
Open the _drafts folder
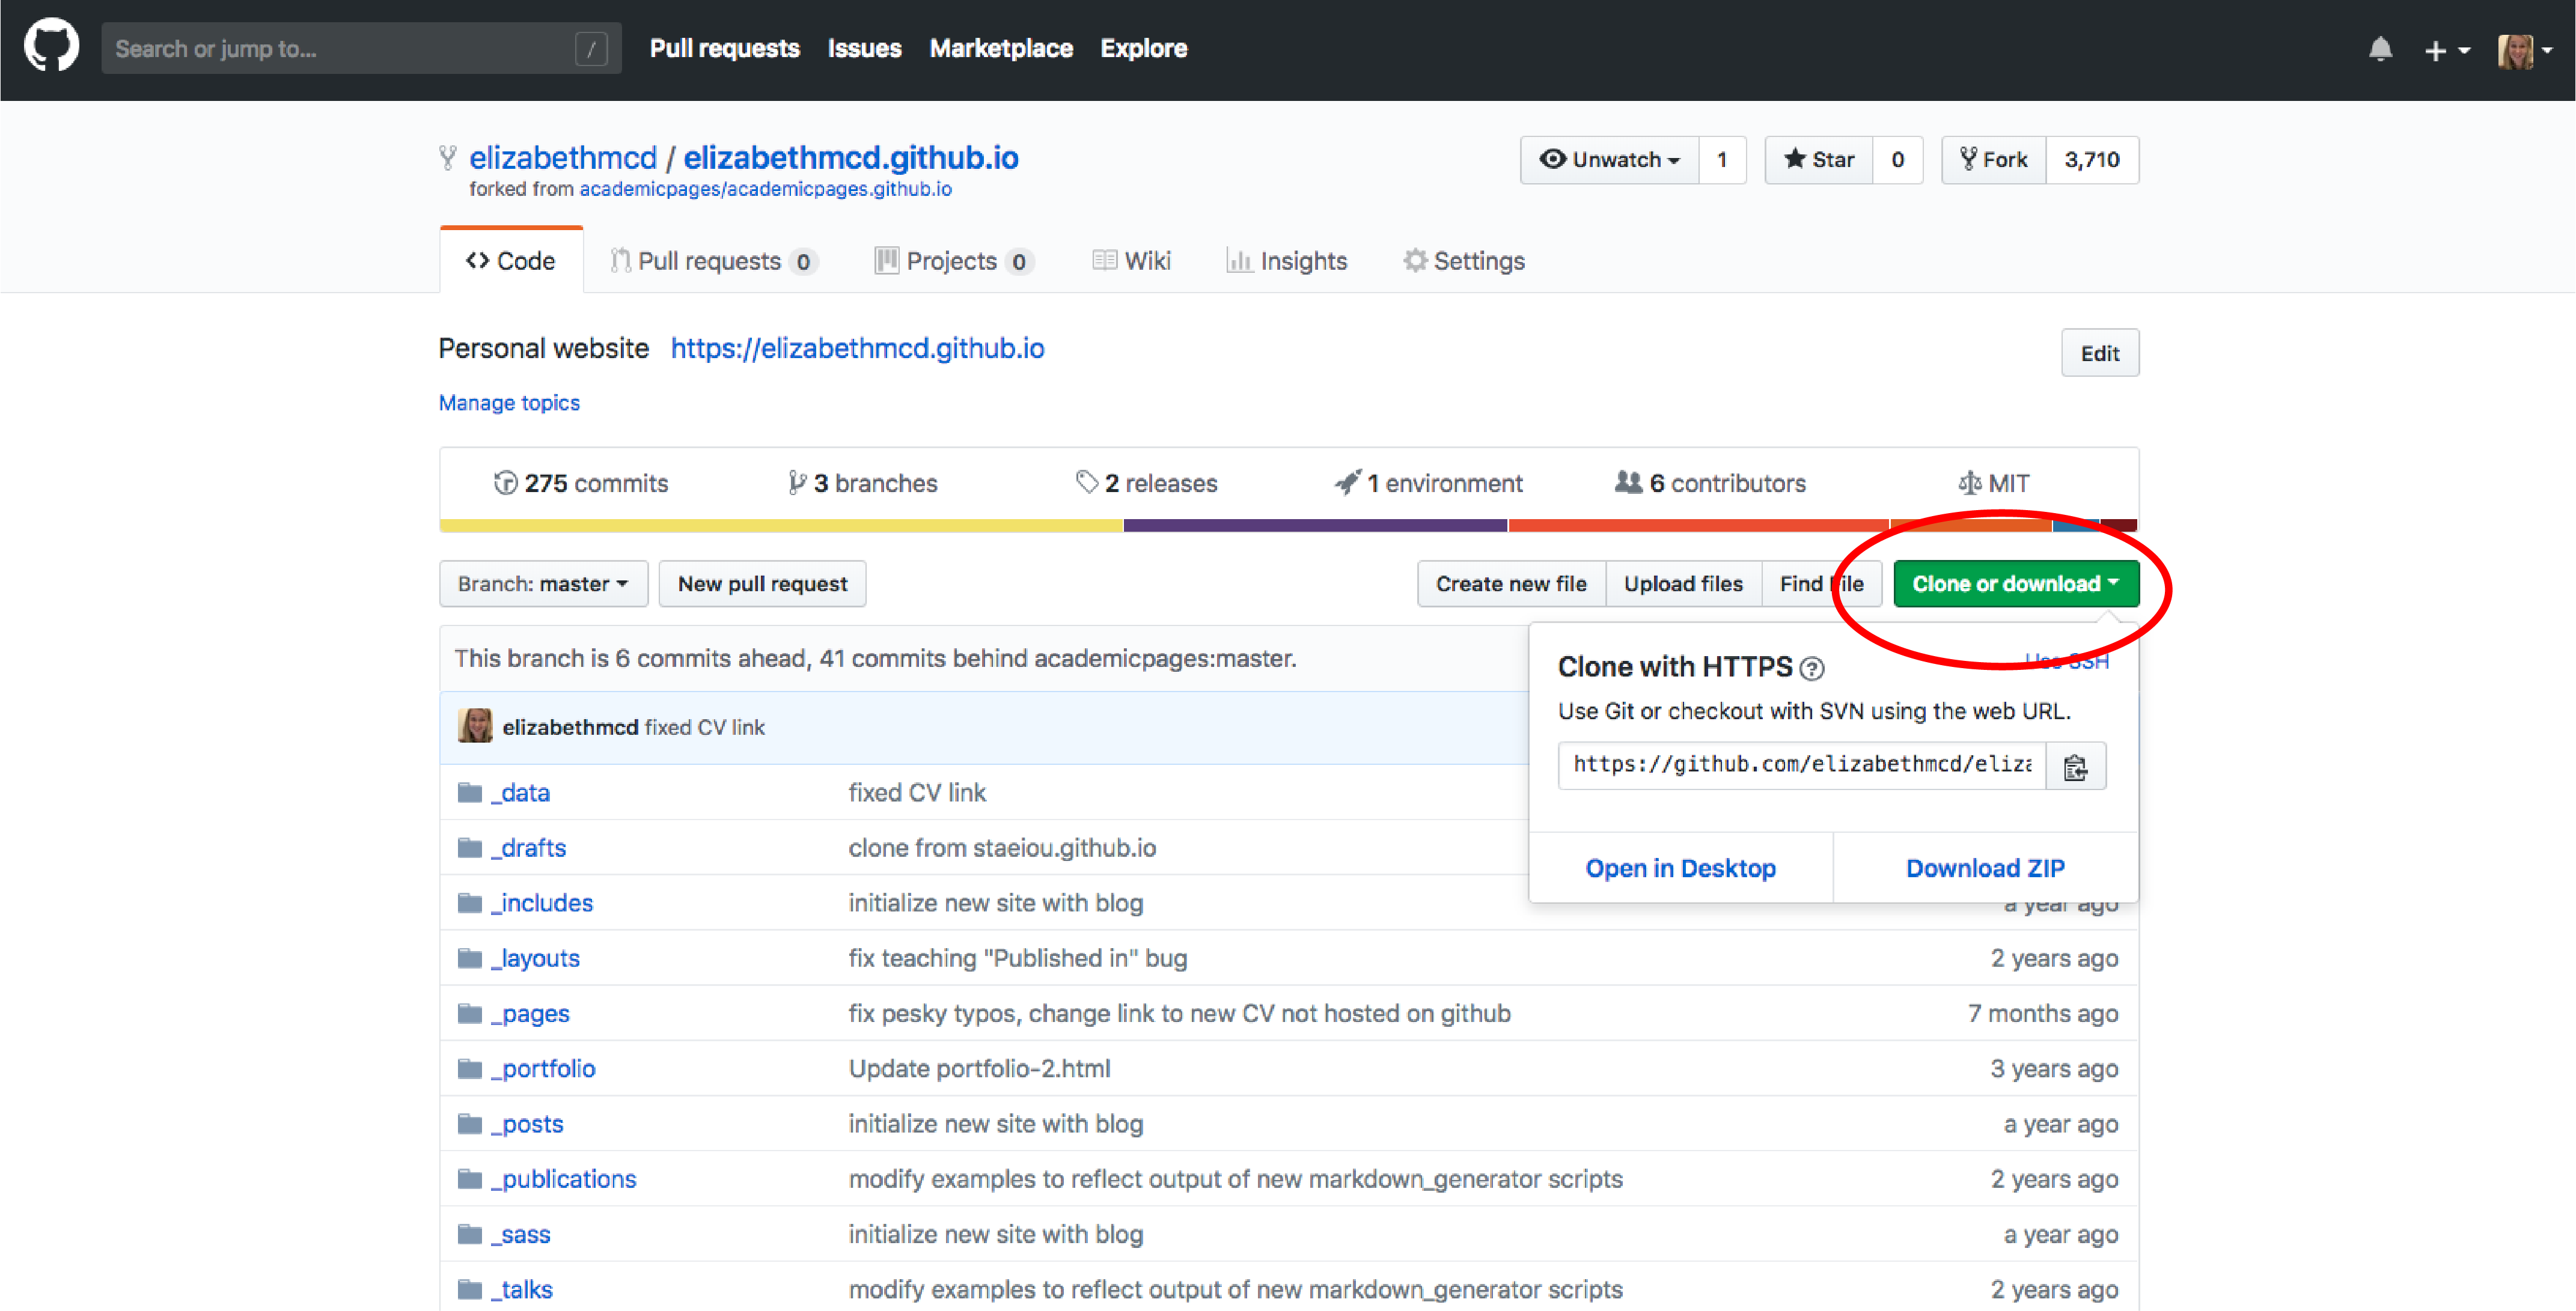tap(529, 848)
